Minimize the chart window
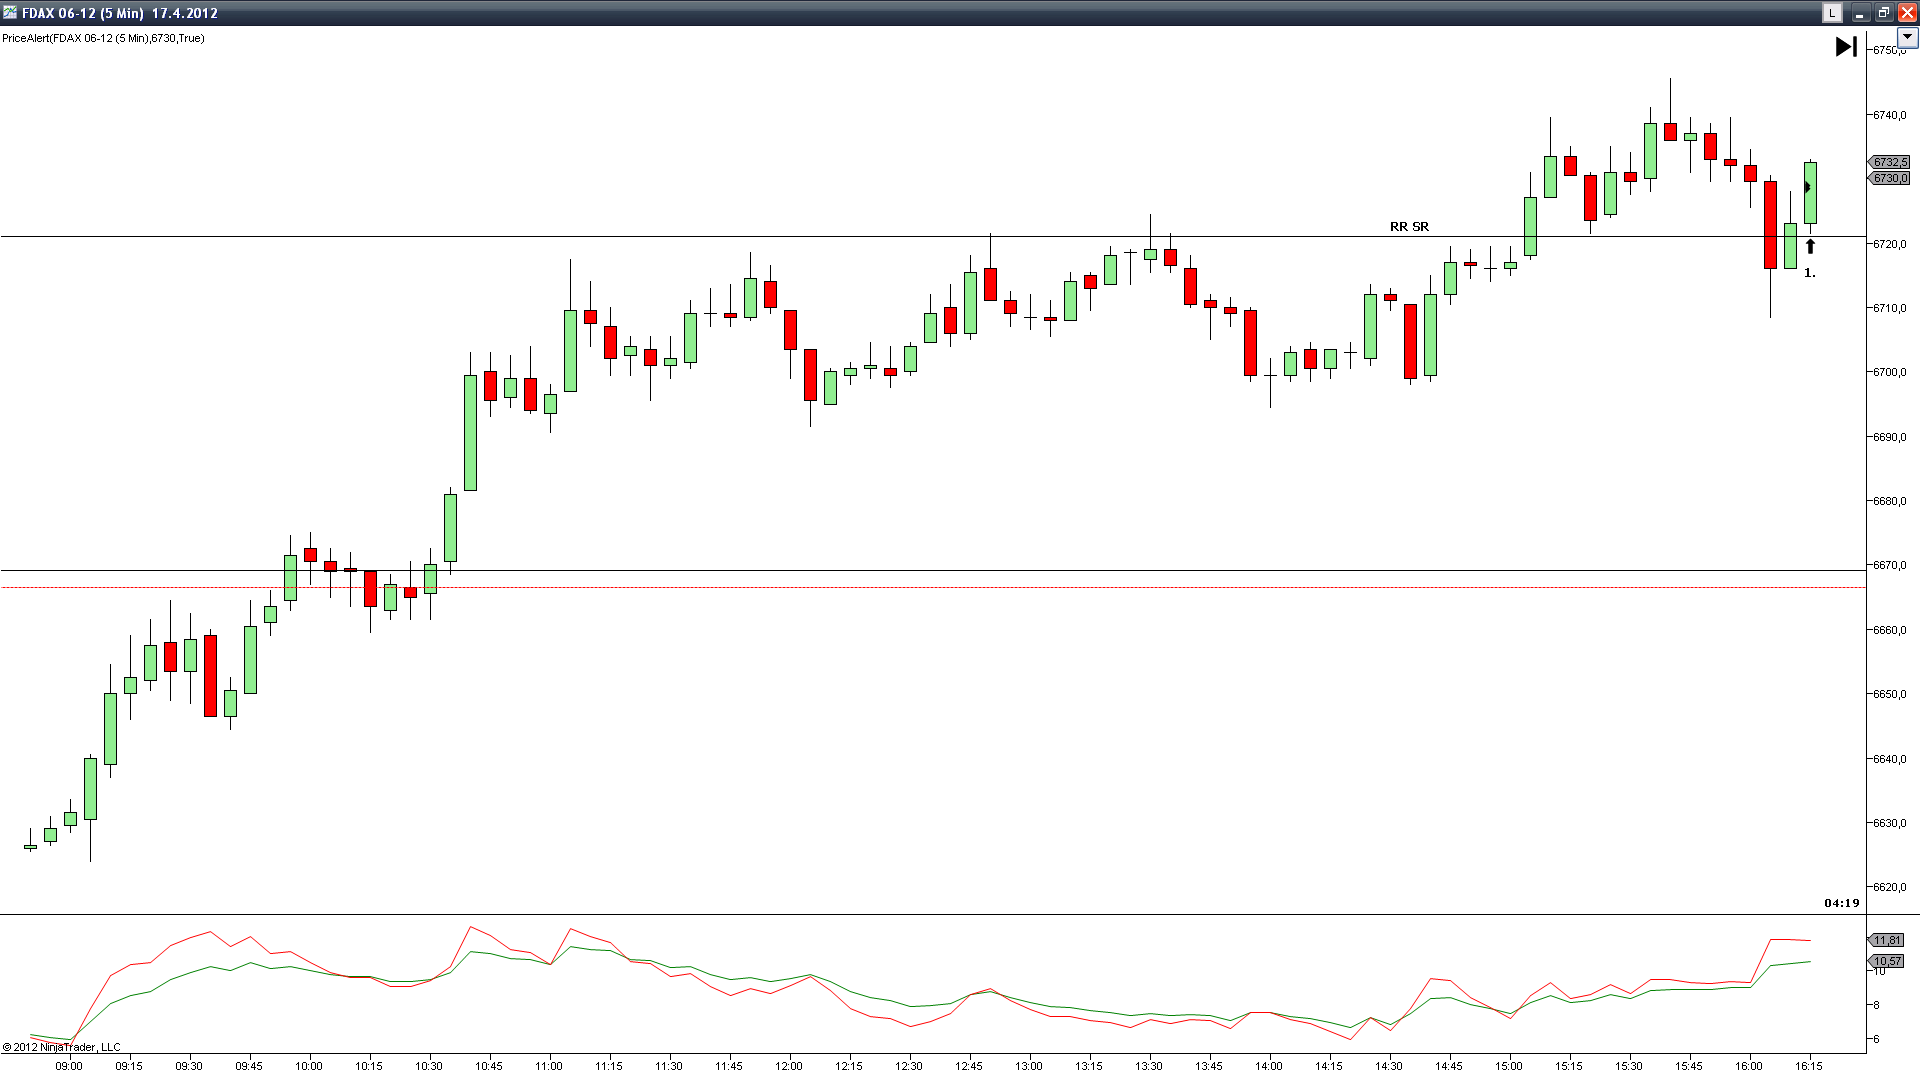The width and height of the screenshot is (1920, 1080). pos(1859,13)
